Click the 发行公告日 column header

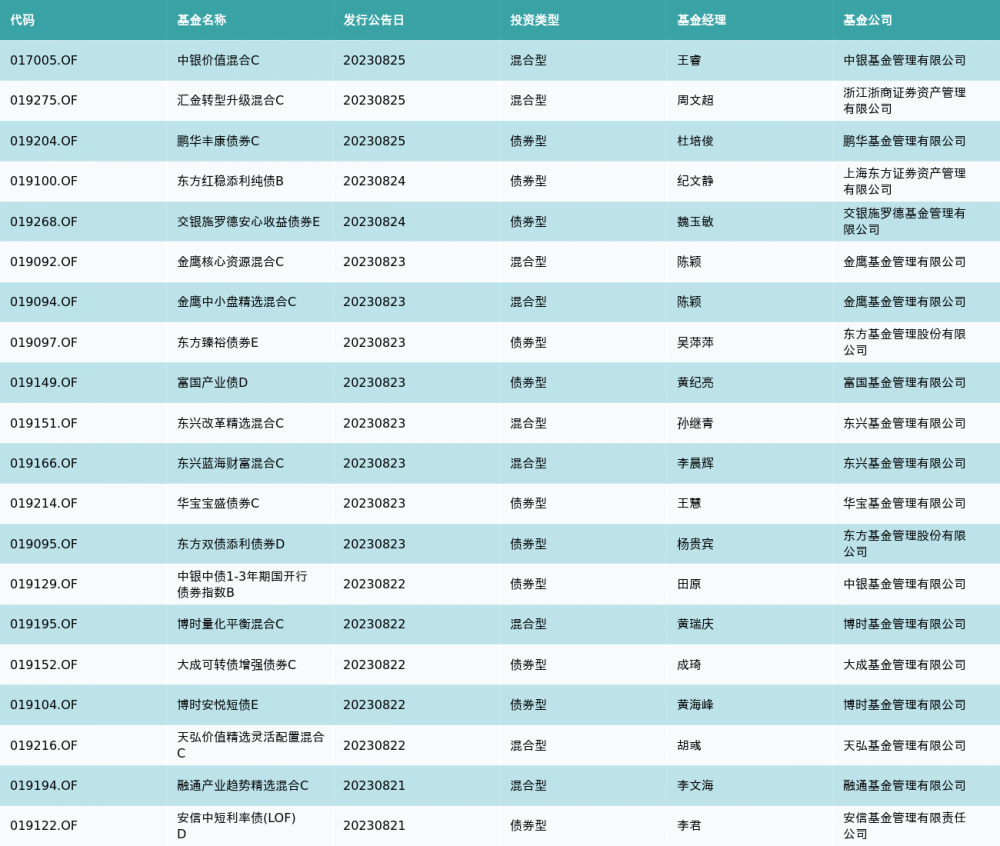coord(374,20)
